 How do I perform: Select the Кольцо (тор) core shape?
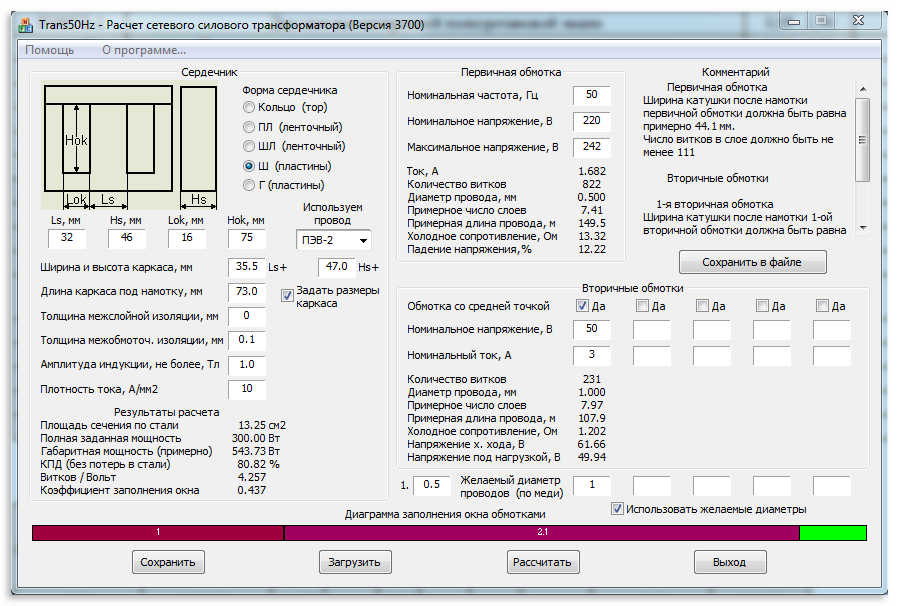coord(285,107)
